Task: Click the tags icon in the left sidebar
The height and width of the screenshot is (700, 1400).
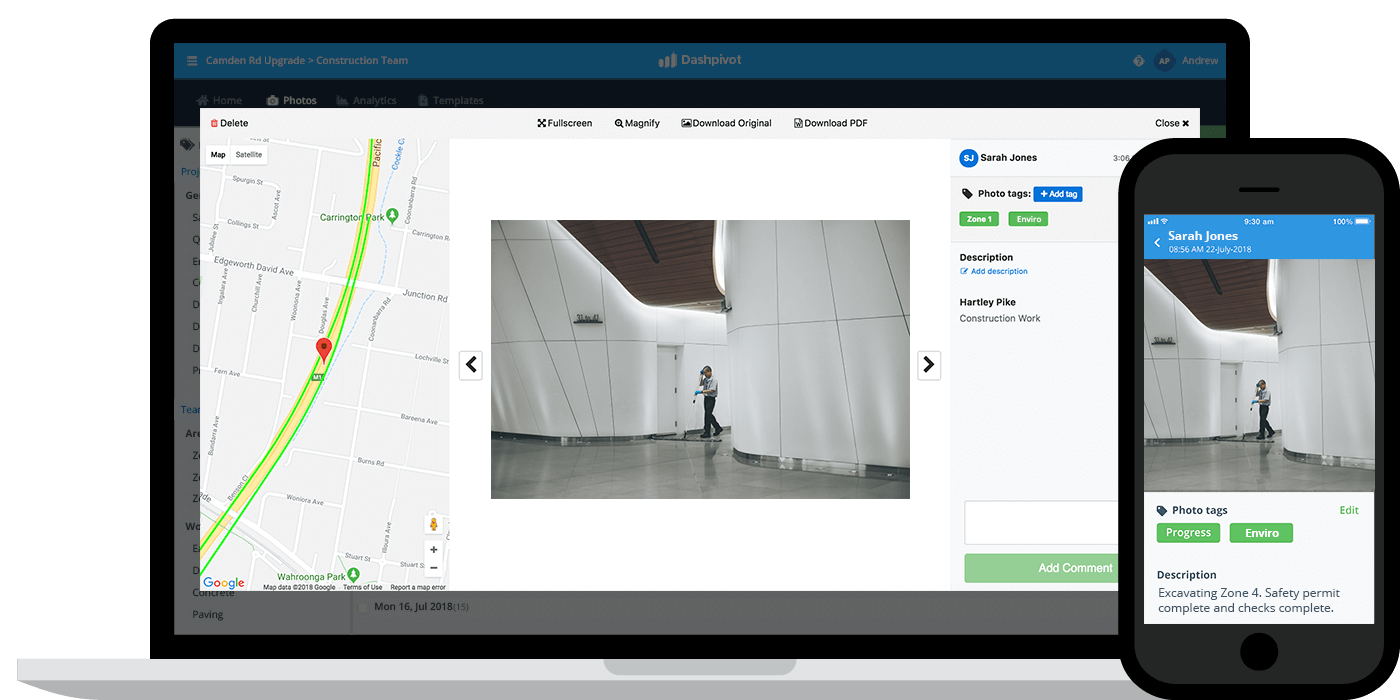Action: pyautogui.click(x=187, y=145)
